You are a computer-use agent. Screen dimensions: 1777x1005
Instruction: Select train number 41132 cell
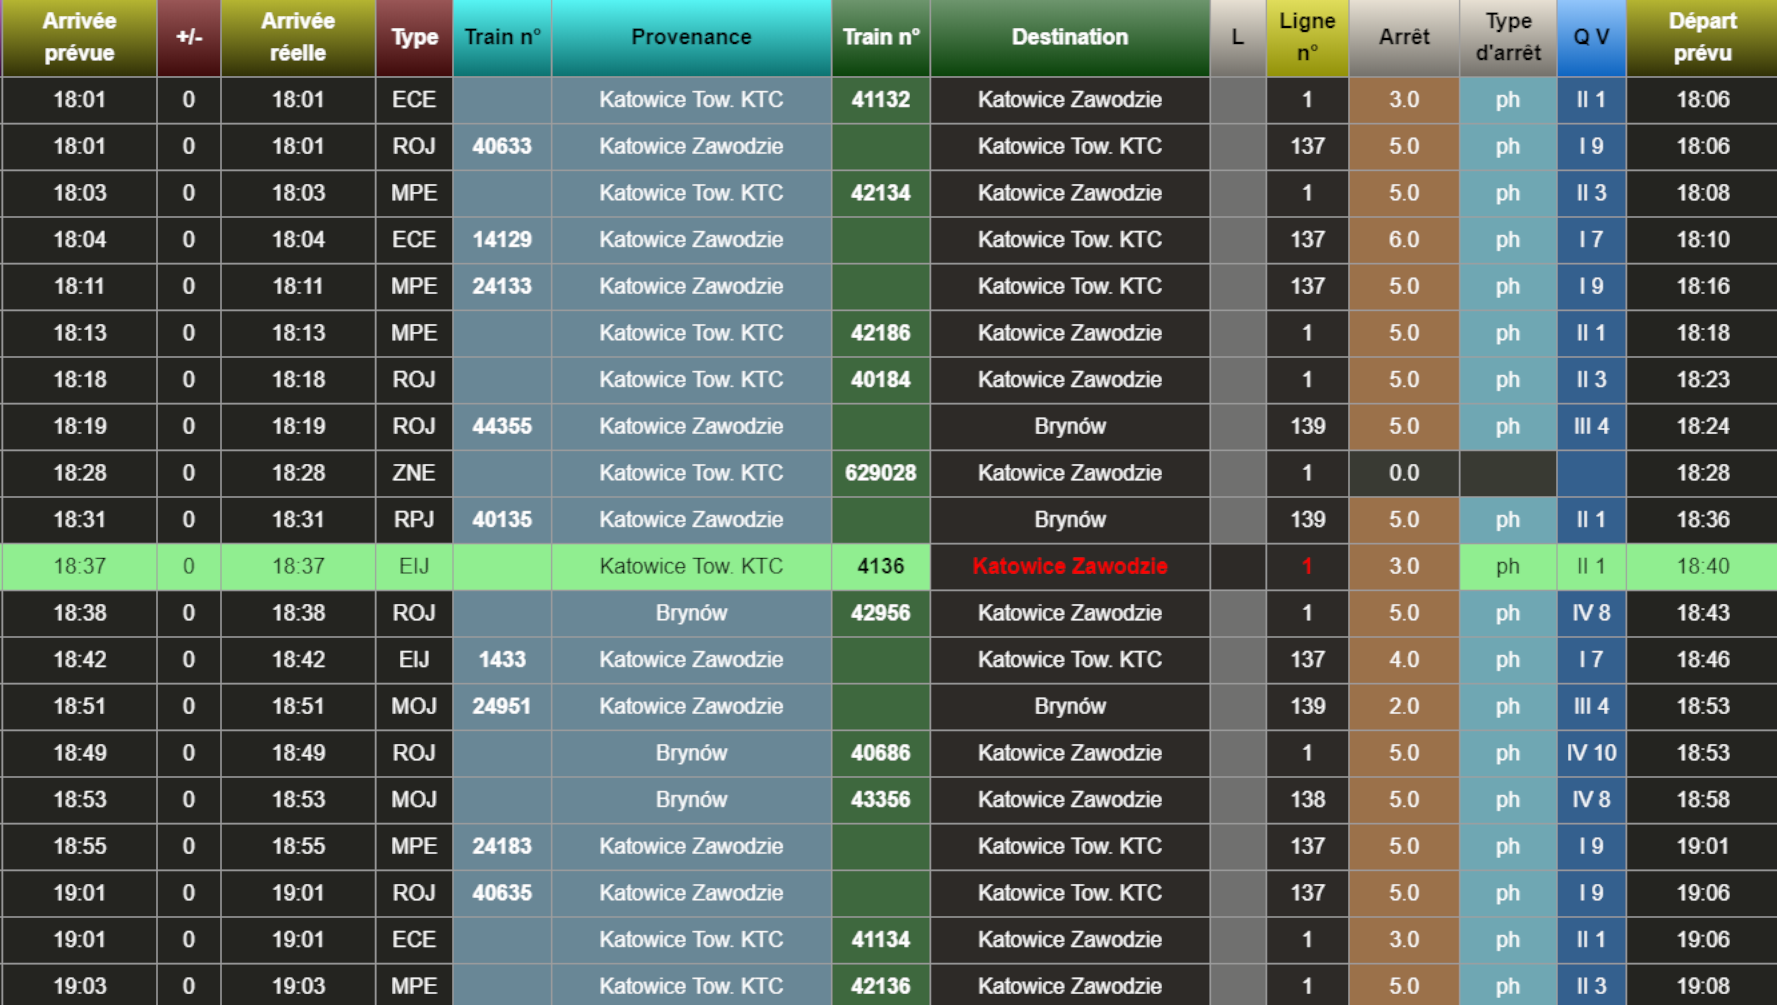(x=881, y=100)
